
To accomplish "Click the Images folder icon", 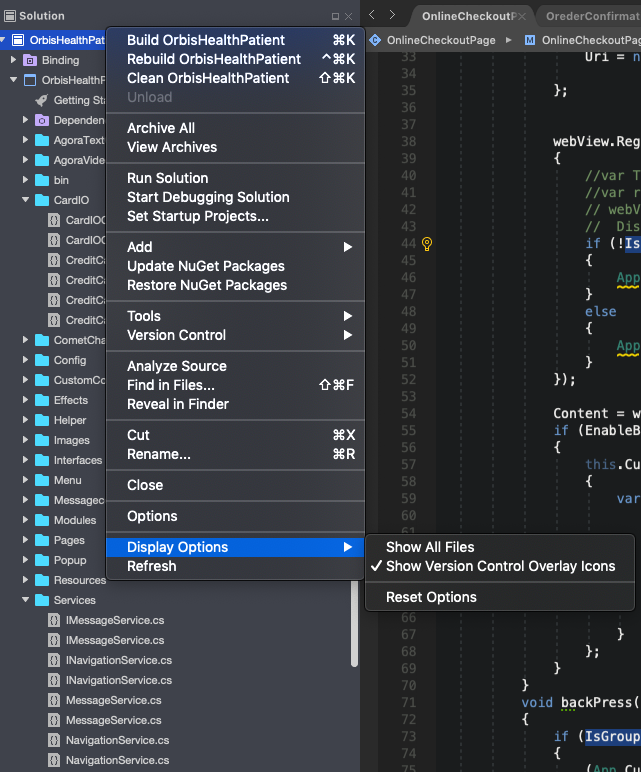I will [x=42, y=440].
